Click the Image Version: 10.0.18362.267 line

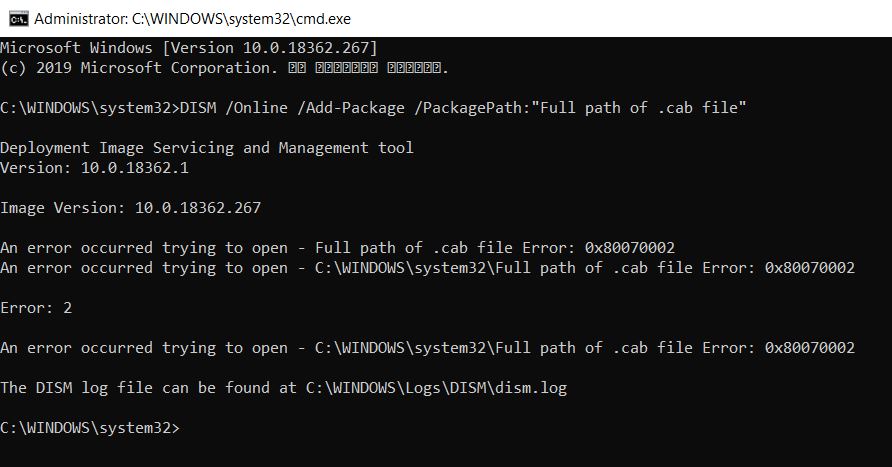(130, 208)
